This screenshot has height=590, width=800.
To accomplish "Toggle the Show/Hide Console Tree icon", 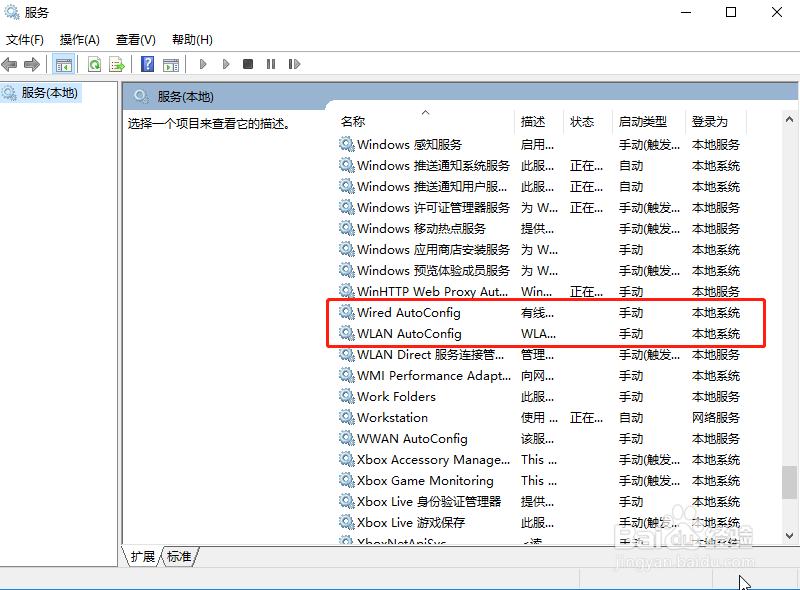I will pyautogui.click(x=62, y=64).
